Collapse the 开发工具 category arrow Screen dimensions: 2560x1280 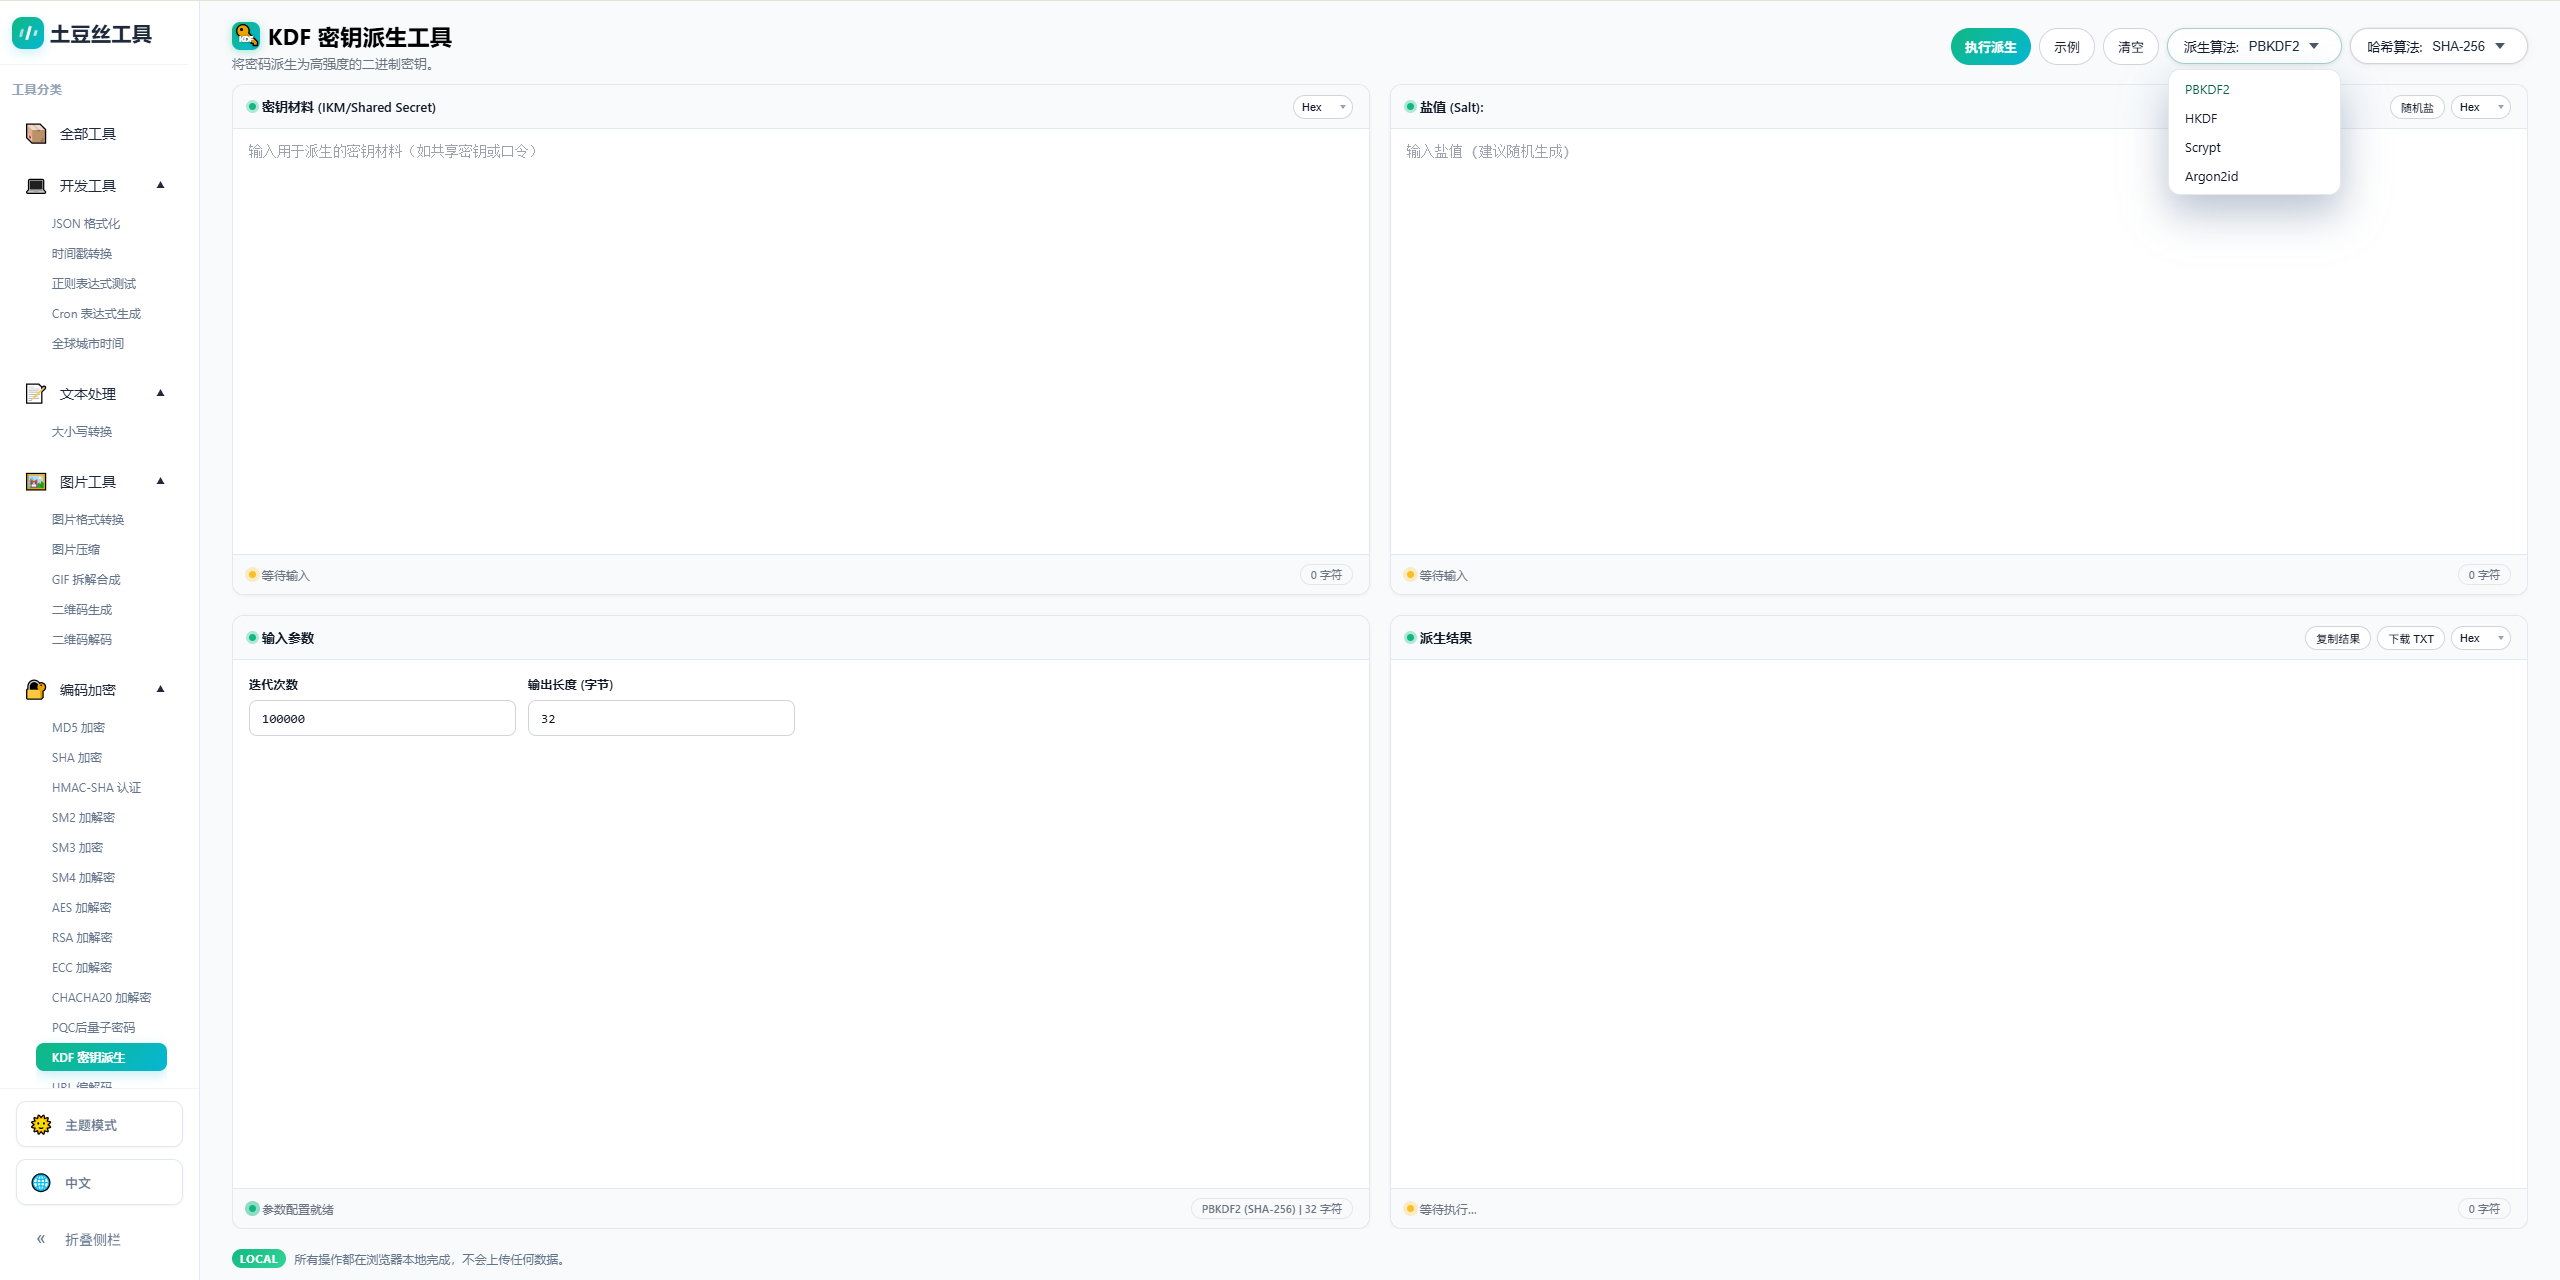point(160,186)
